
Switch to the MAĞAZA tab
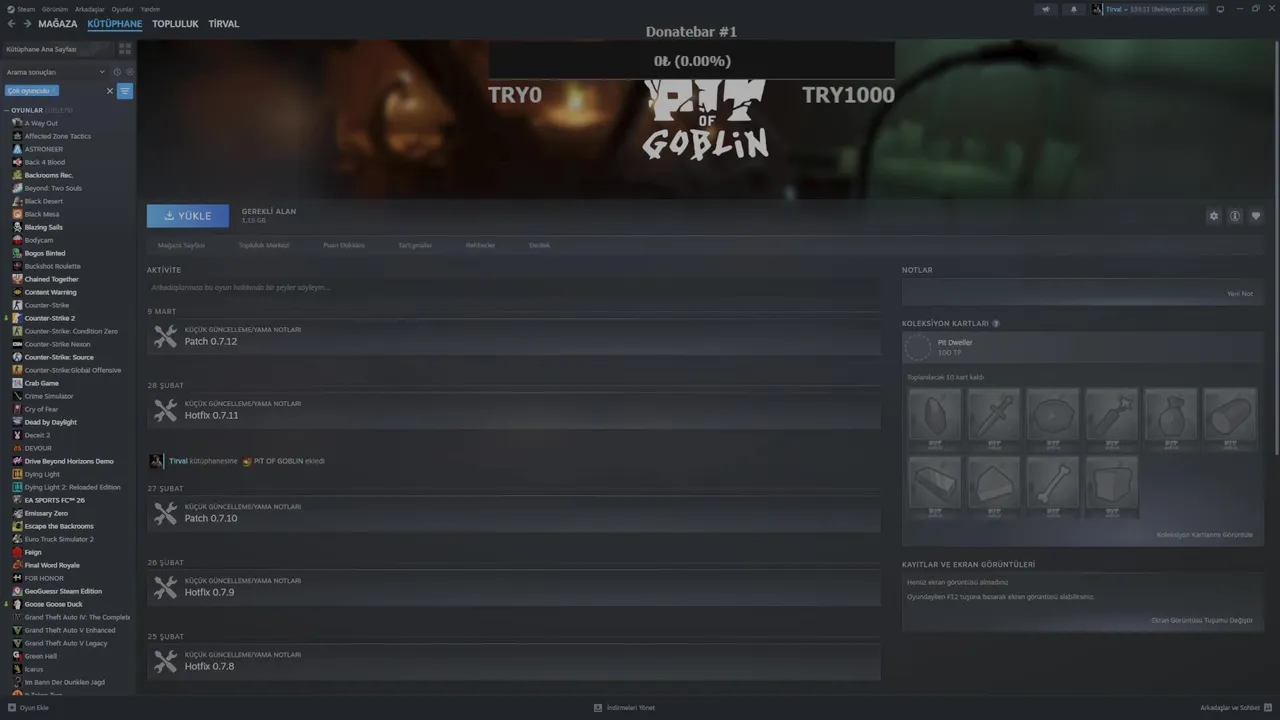[57, 24]
